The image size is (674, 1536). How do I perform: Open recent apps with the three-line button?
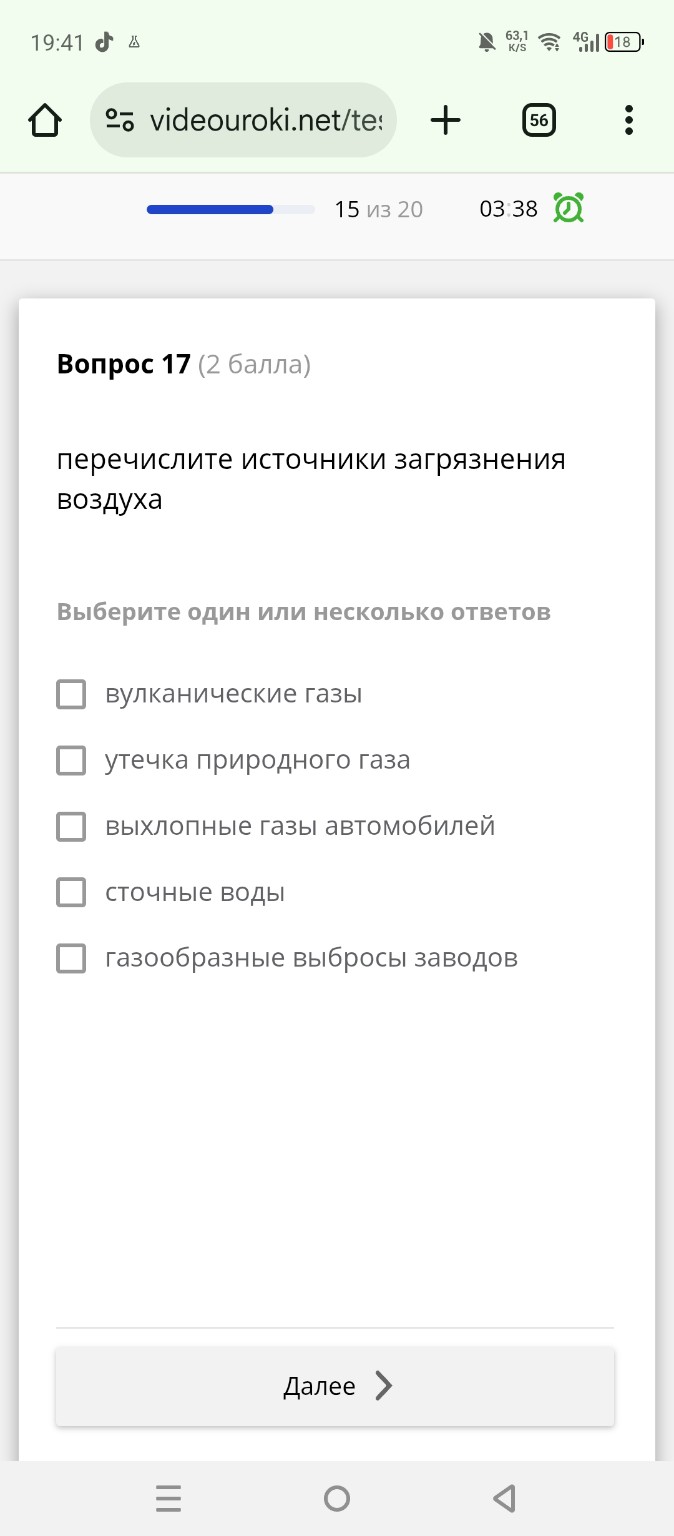pos(168,1497)
